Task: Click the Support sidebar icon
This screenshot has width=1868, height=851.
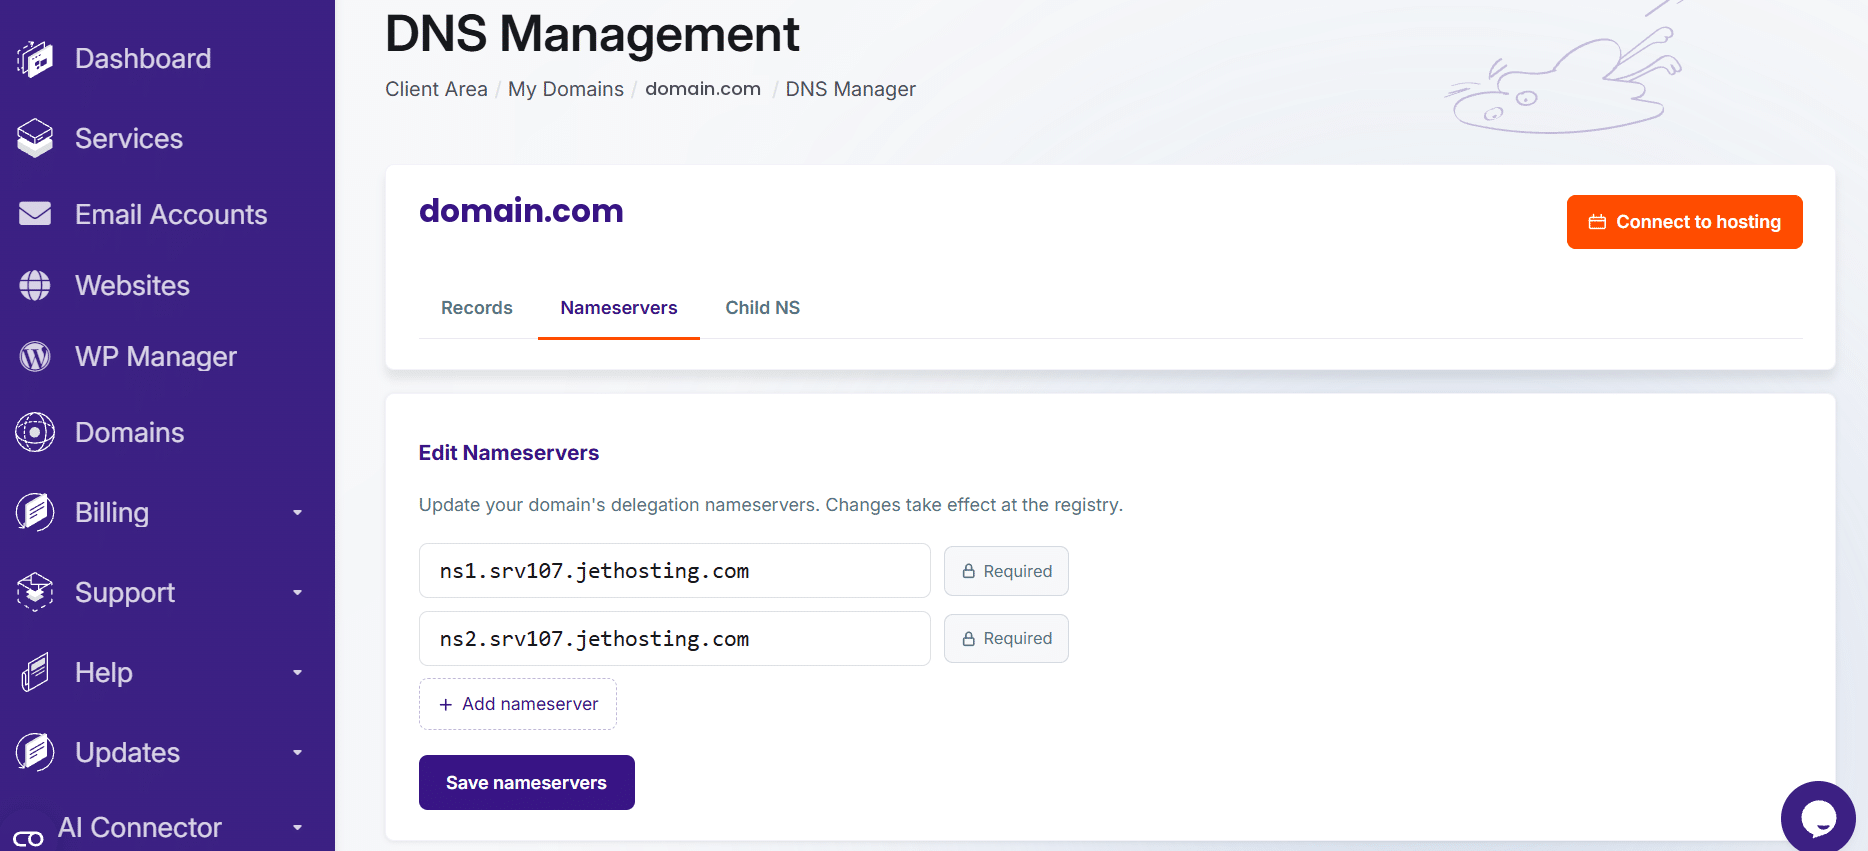Action: tap(35, 592)
